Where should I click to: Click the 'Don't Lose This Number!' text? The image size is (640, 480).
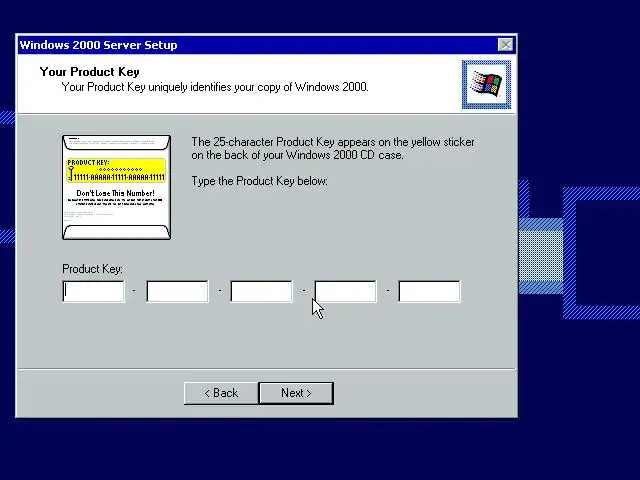point(116,193)
